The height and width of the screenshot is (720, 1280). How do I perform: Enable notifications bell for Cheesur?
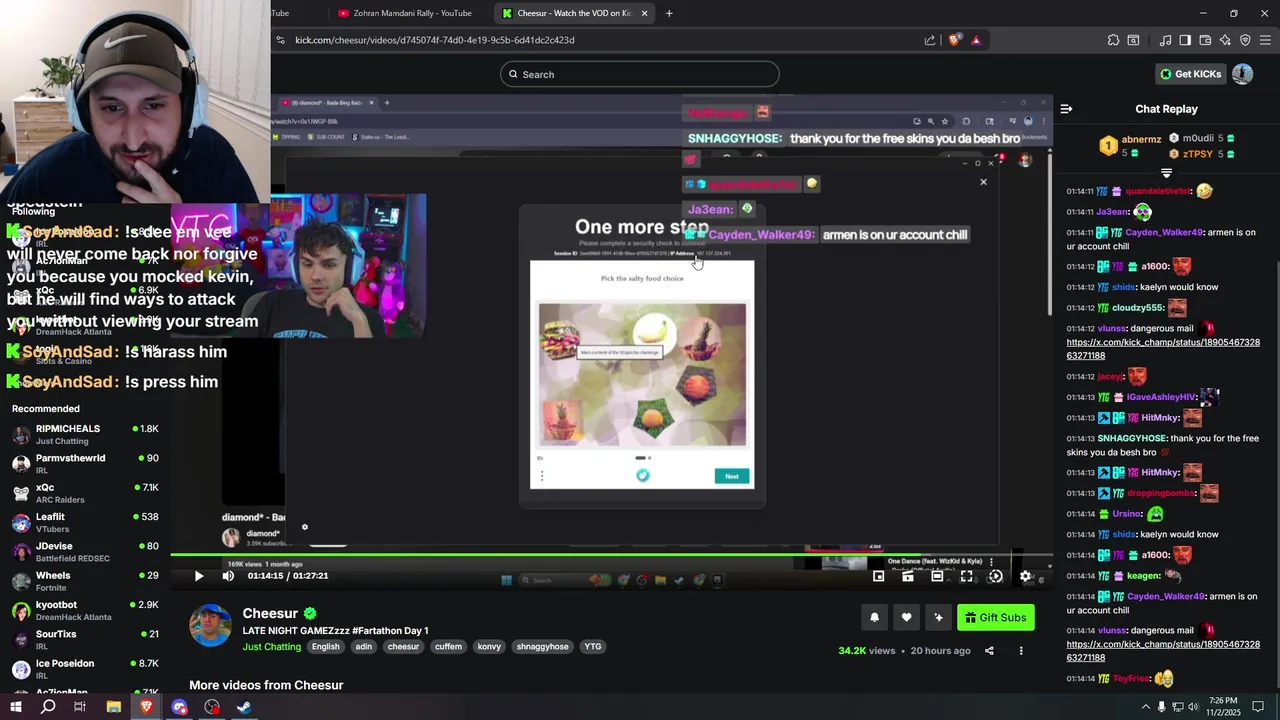click(x=874, y=618)
